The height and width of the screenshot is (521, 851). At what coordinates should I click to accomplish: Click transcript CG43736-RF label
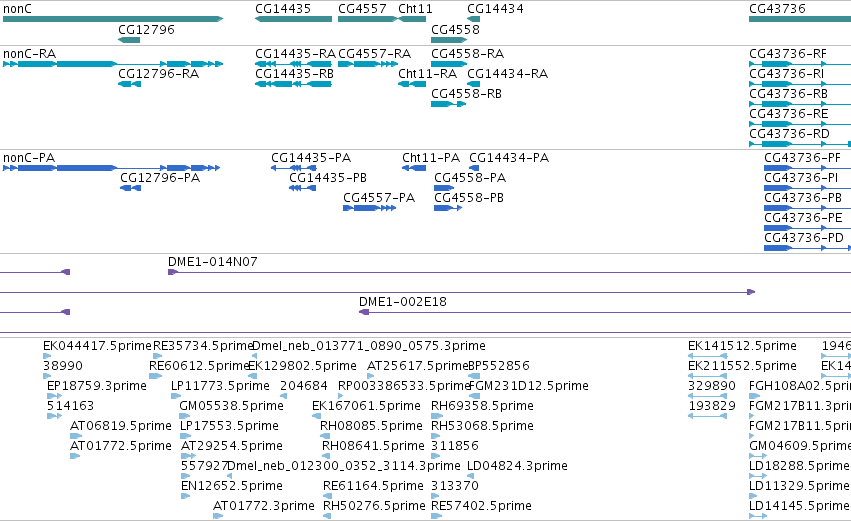(x=788, y=54)
